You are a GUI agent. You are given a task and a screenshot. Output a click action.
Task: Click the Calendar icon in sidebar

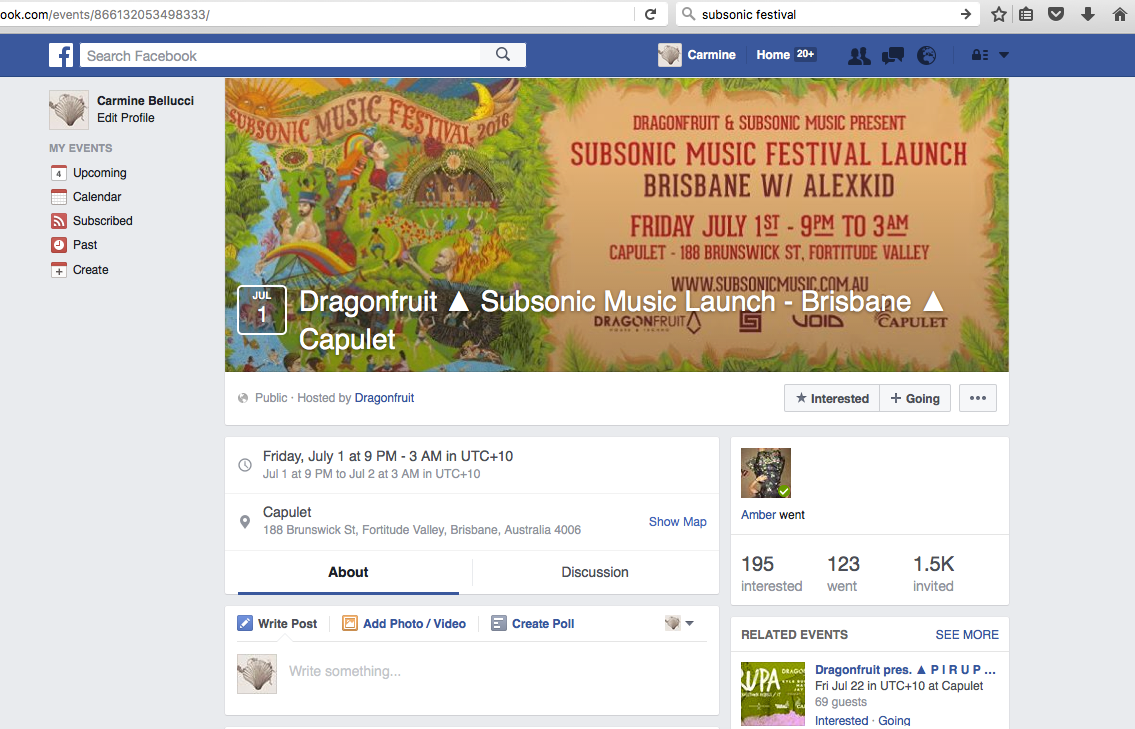(x=59, y=197)
